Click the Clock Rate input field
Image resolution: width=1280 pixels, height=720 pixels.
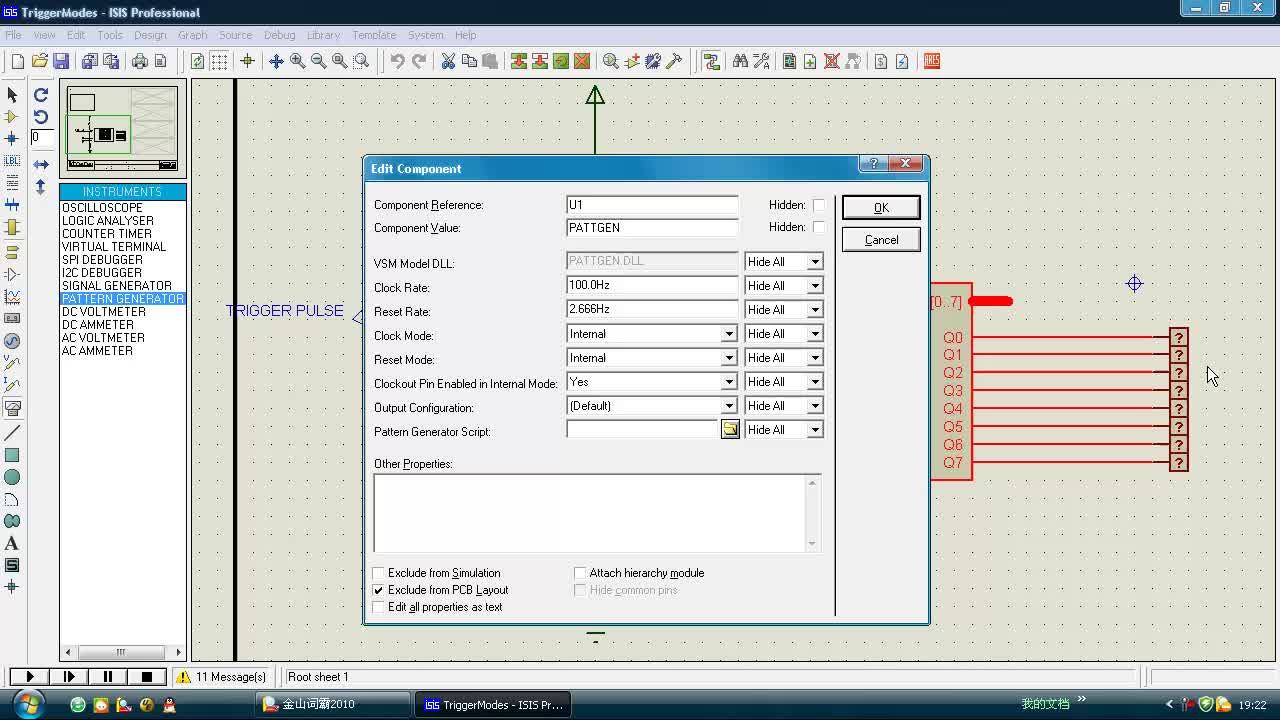coord(652,286)
